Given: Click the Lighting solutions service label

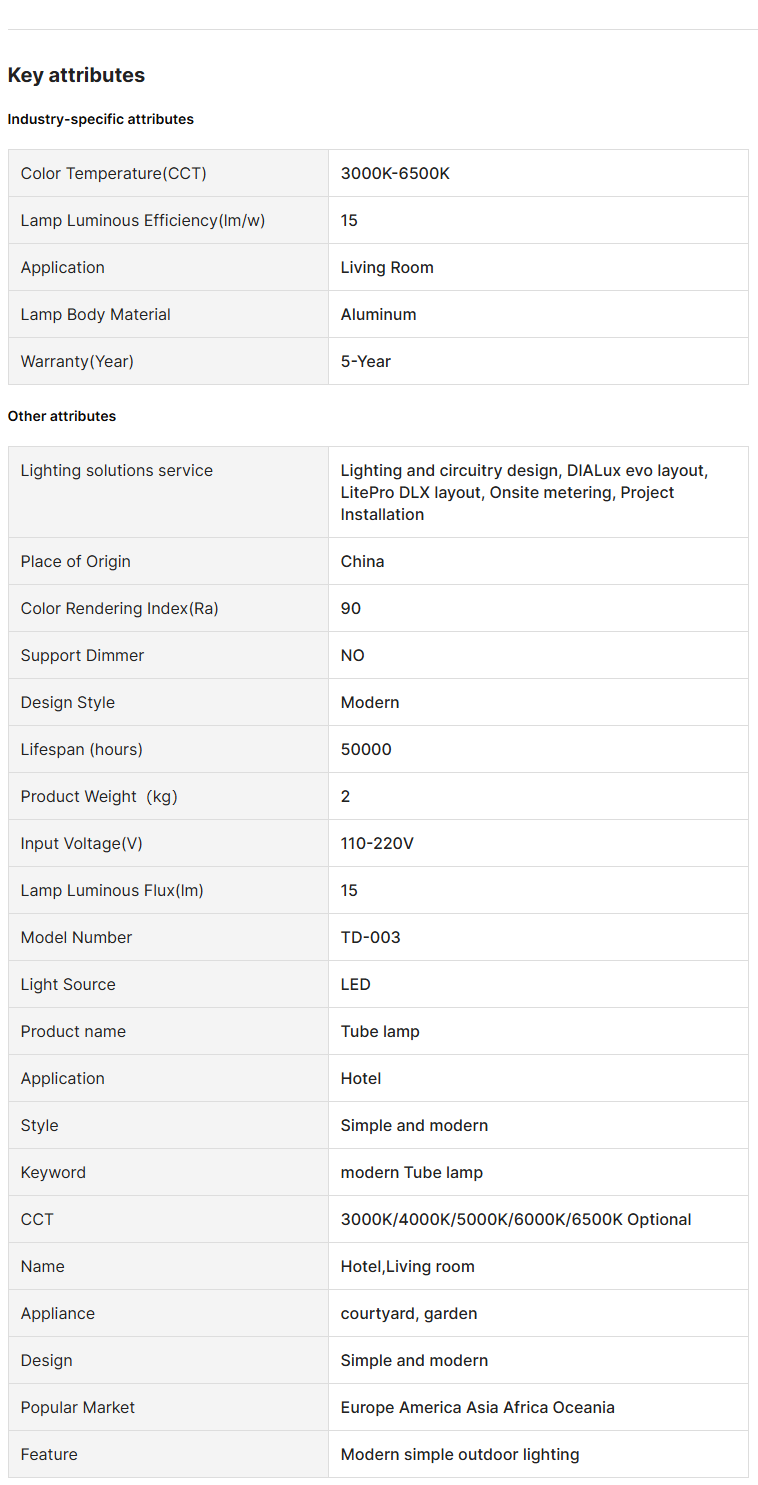Looking at the screenshot, I should pos(117,470).
